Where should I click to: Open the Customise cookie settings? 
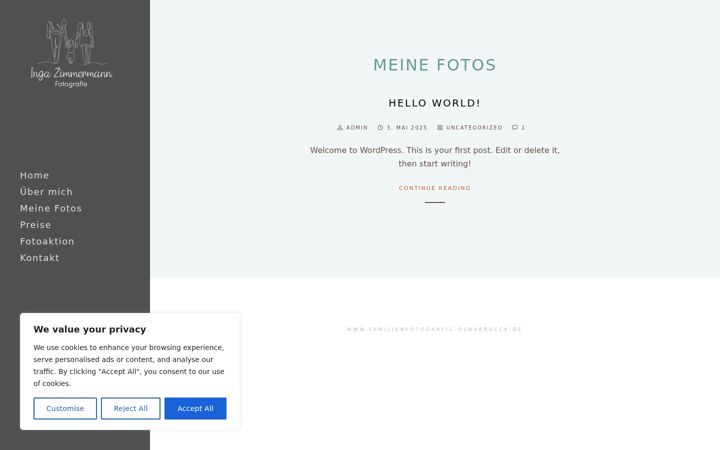pyautogui.click(x=65, y=408)
